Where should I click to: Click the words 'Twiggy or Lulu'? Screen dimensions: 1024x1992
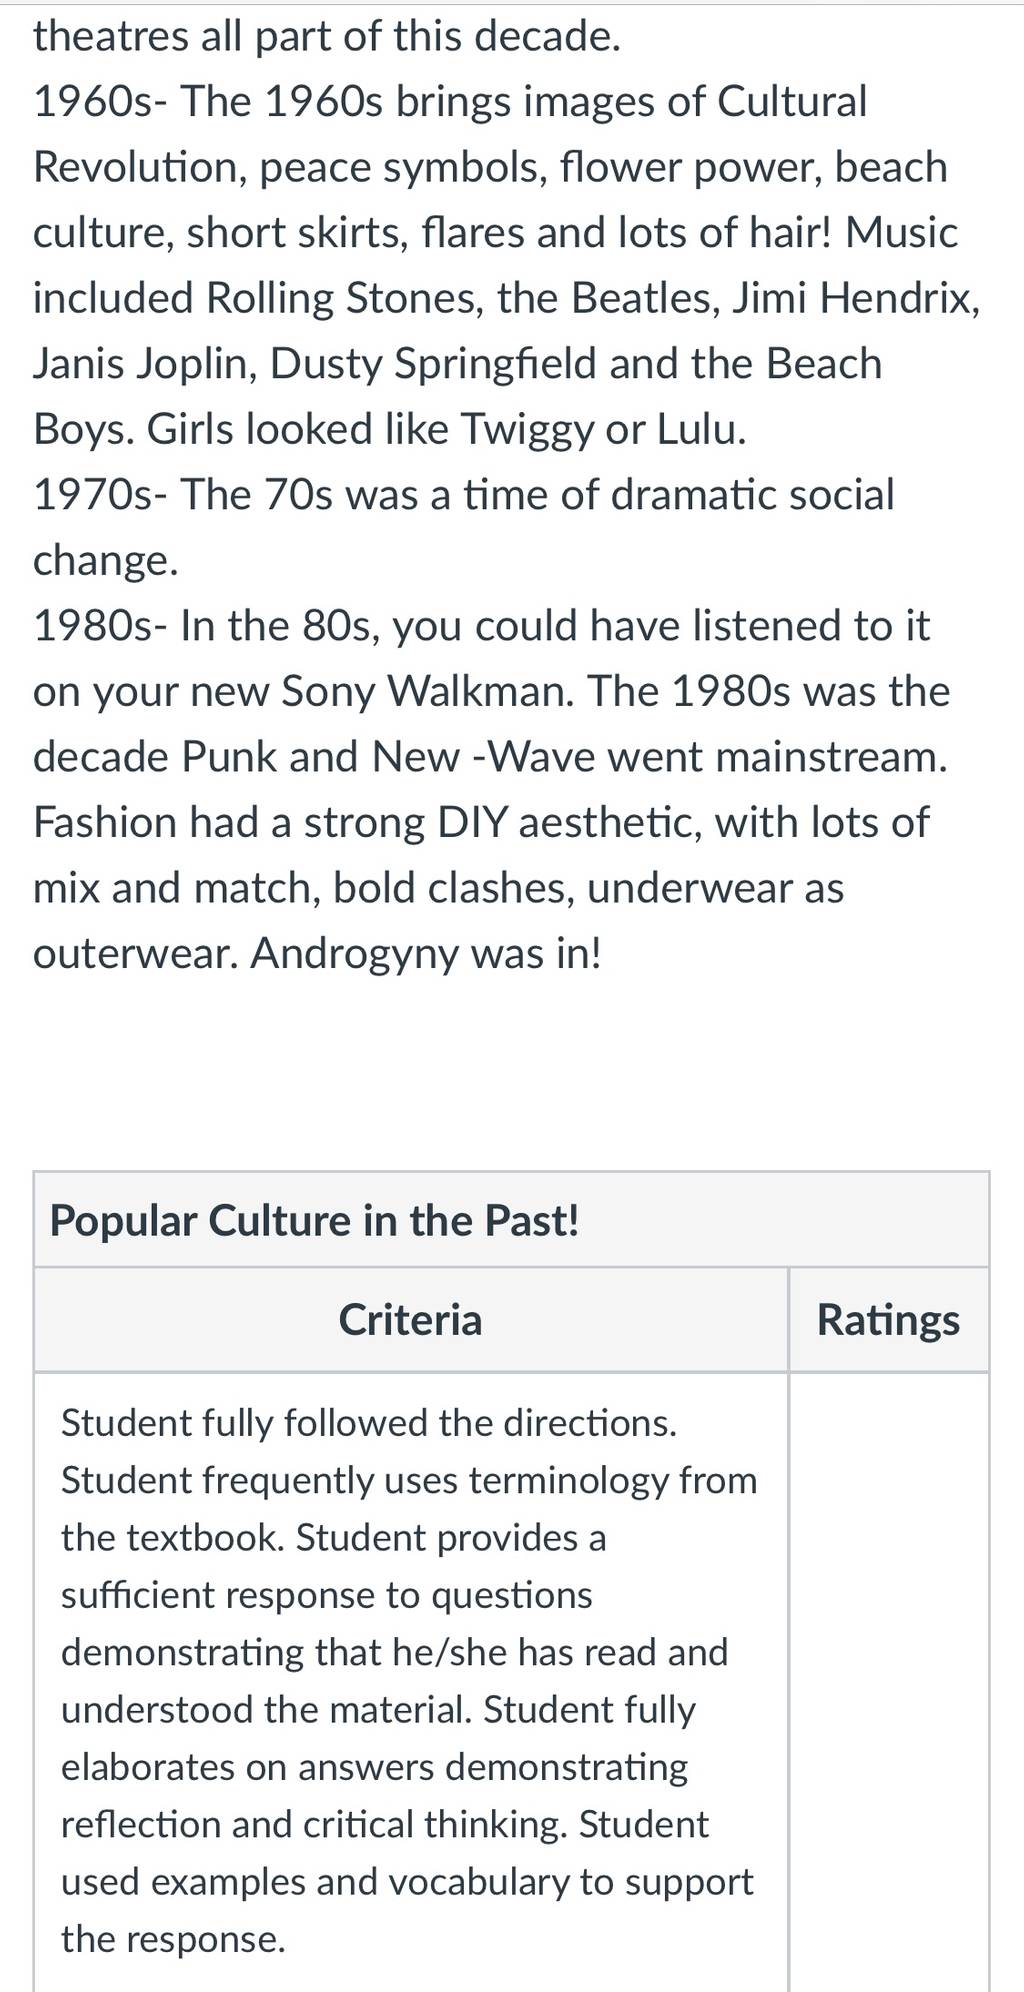tap(603, 430)
